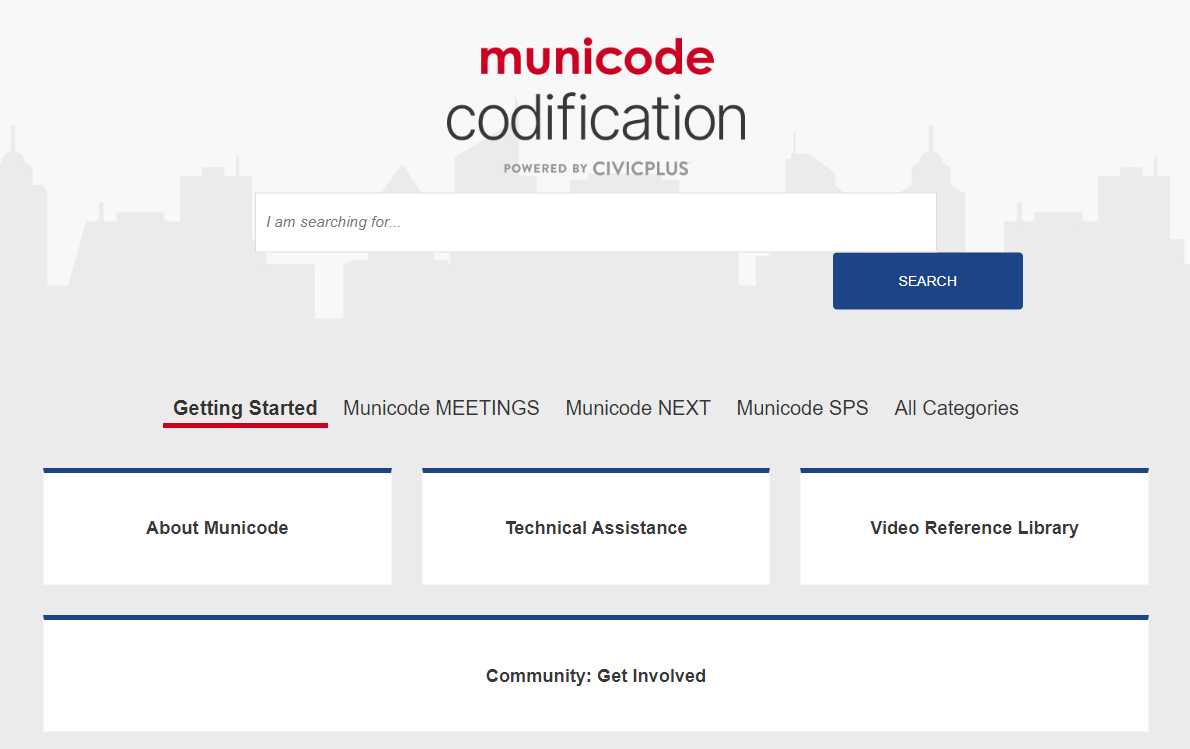
Task: Click the blue SEARCH button
Action: (x=927, y=281)
